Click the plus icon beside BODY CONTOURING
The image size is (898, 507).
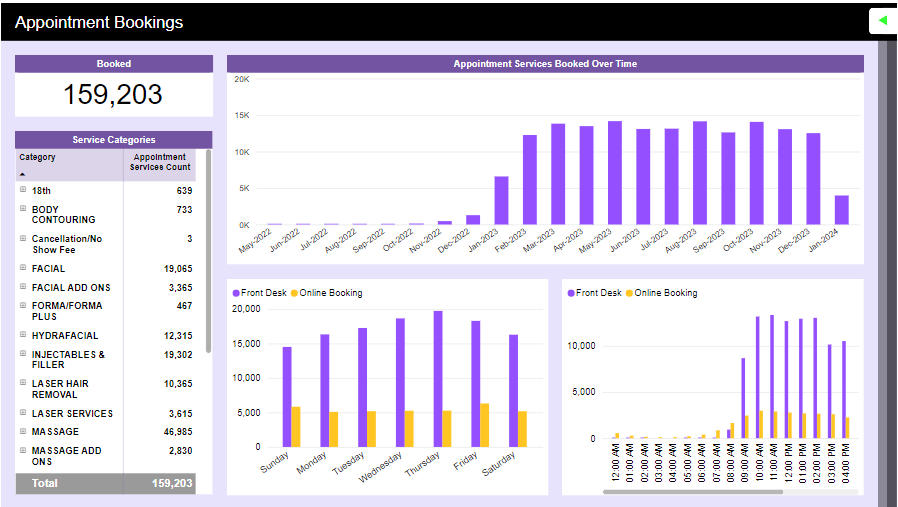[x=23, y=209]
